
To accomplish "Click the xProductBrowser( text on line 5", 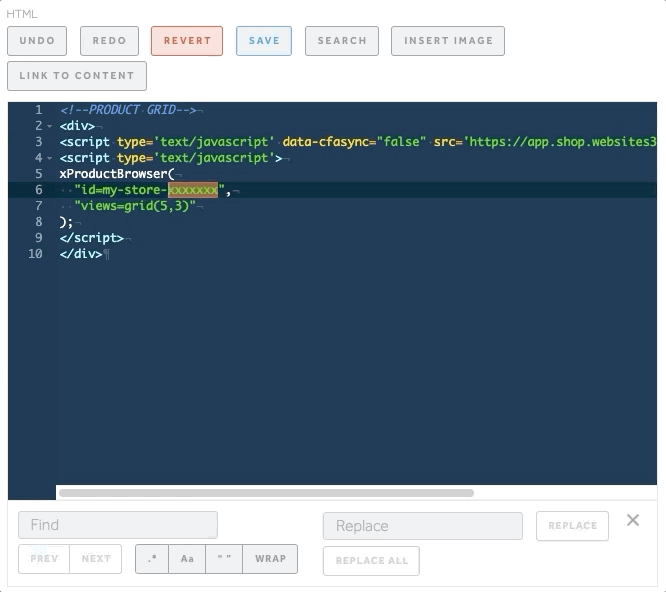I will [x=117, y=174].
